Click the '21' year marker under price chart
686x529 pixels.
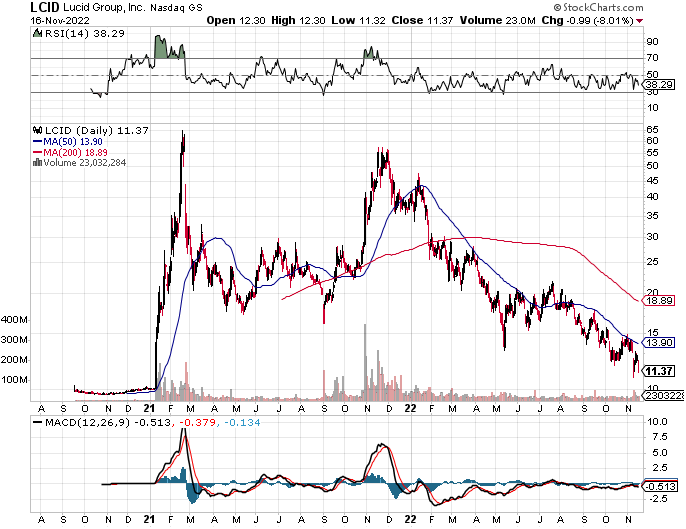click(149, 409)
